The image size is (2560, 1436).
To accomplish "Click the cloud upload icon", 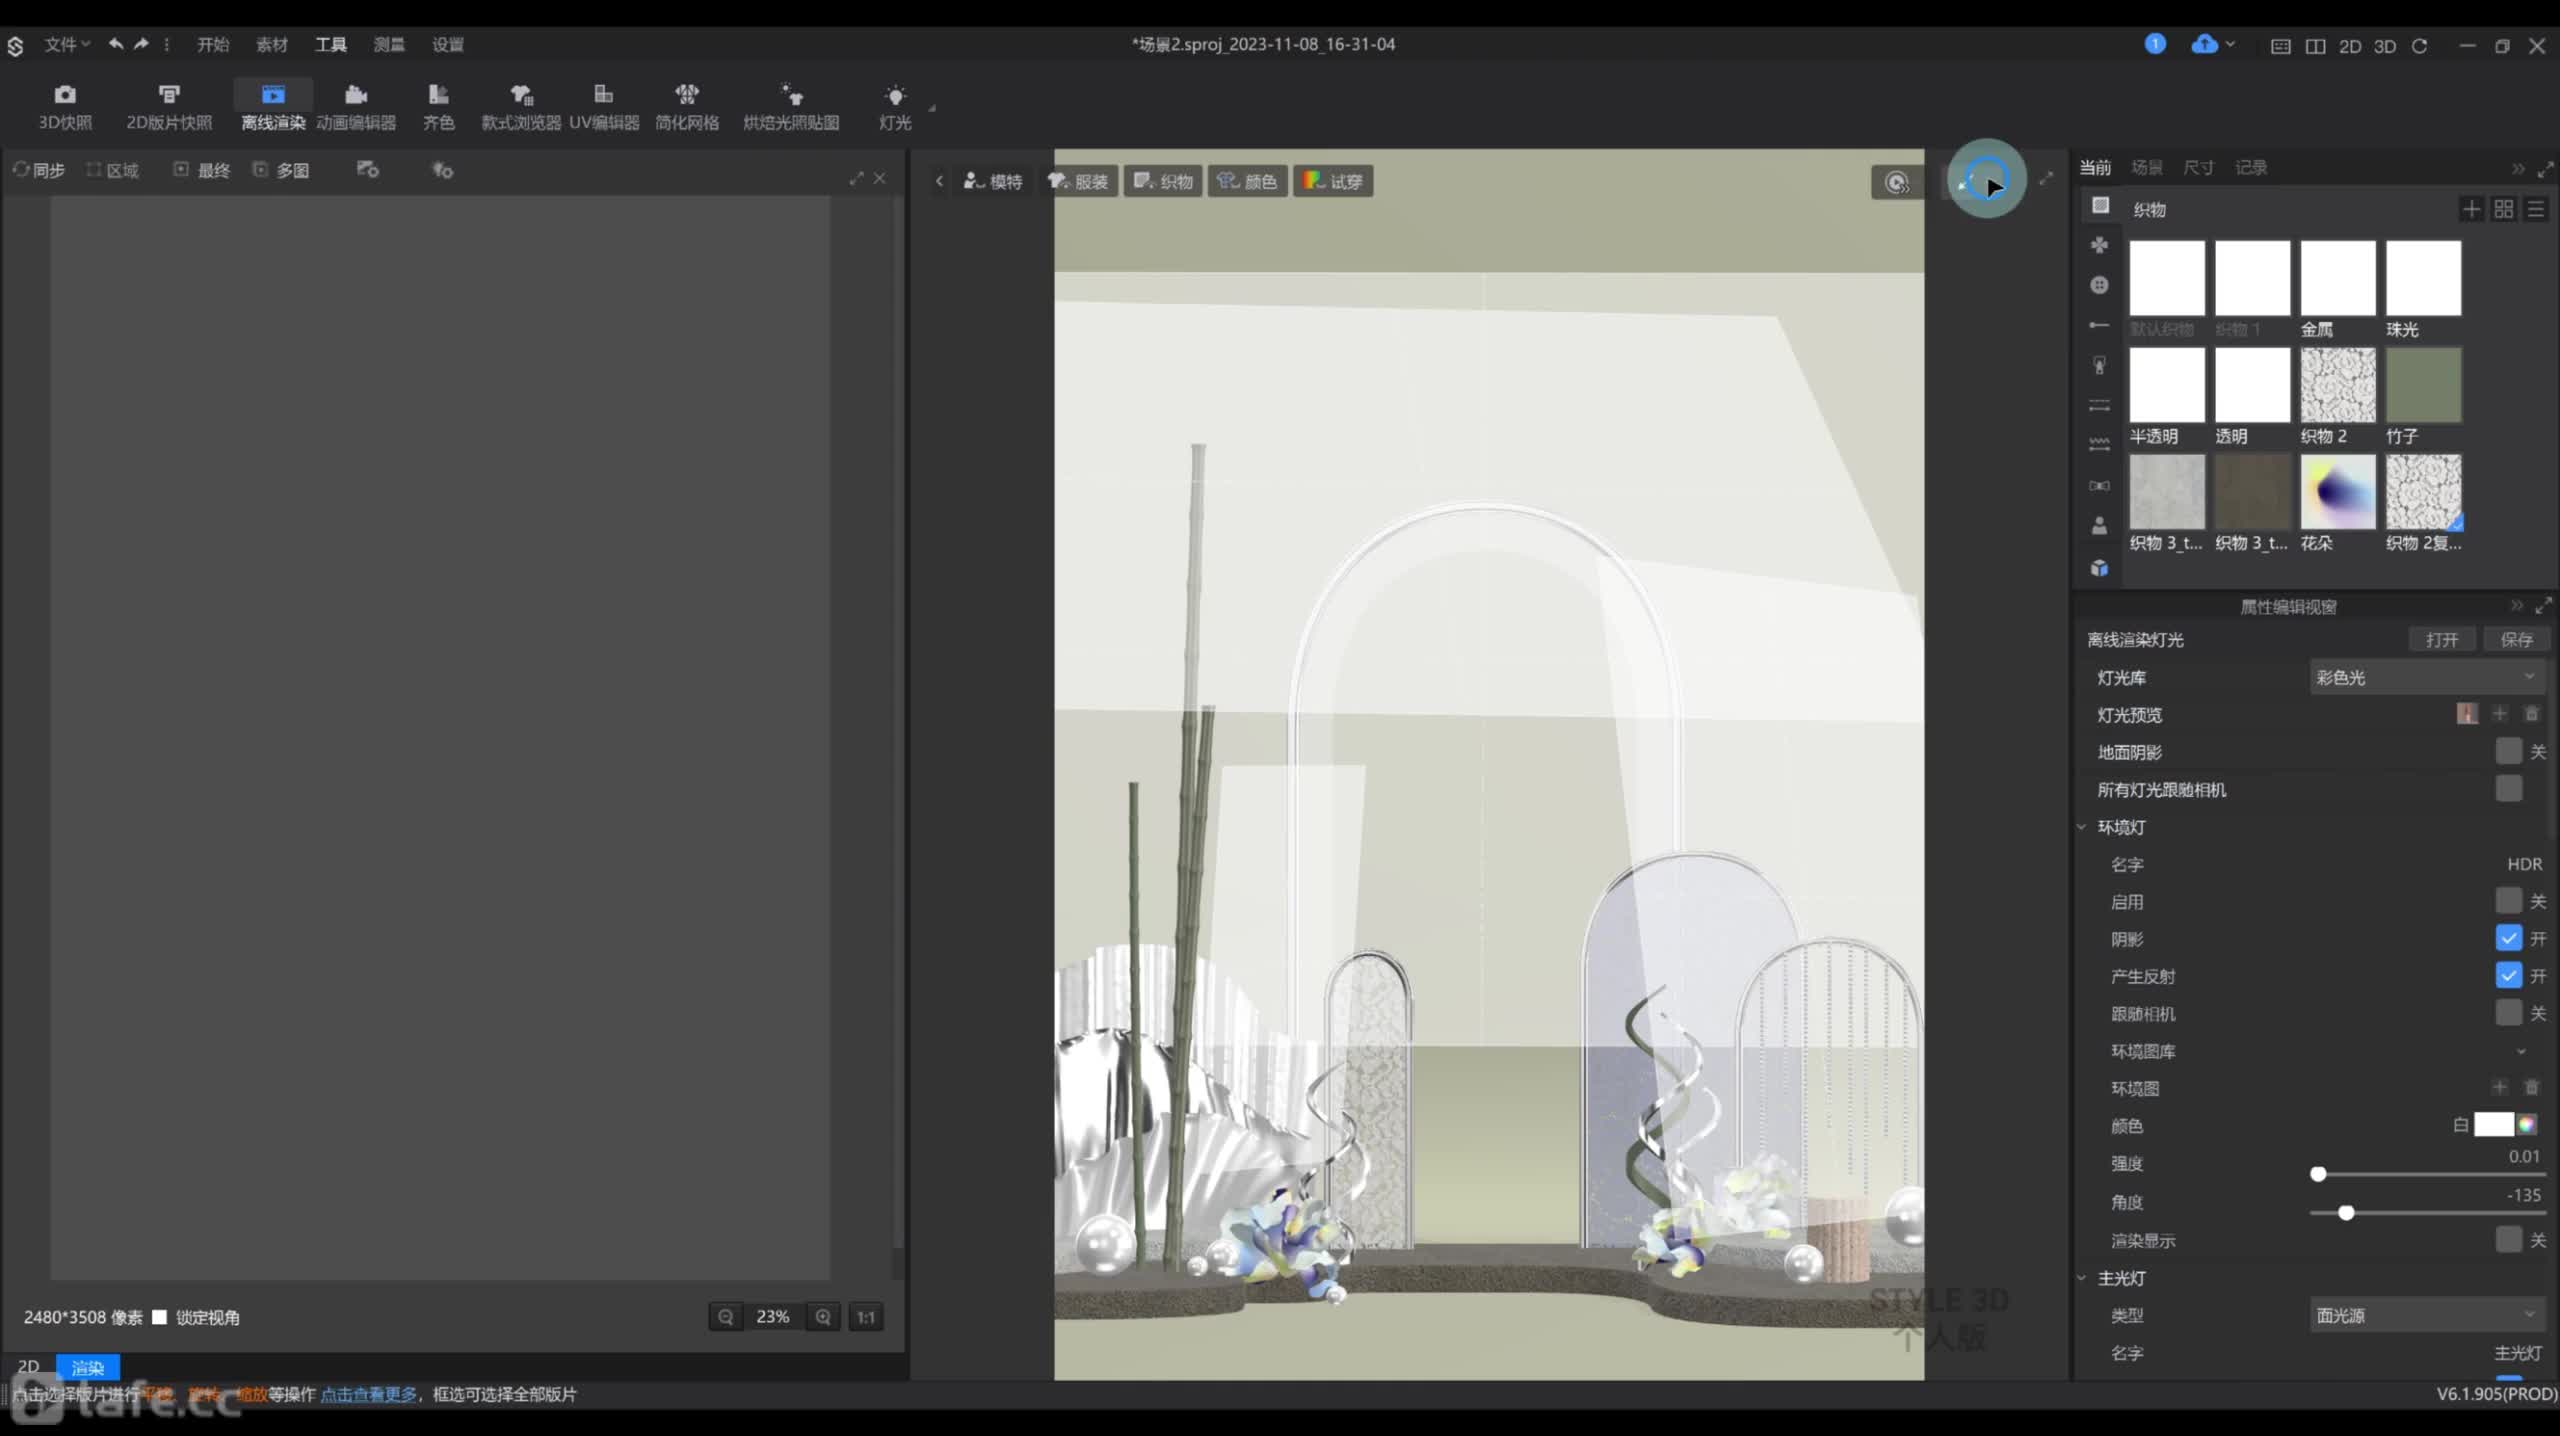I will (2204, 44).
